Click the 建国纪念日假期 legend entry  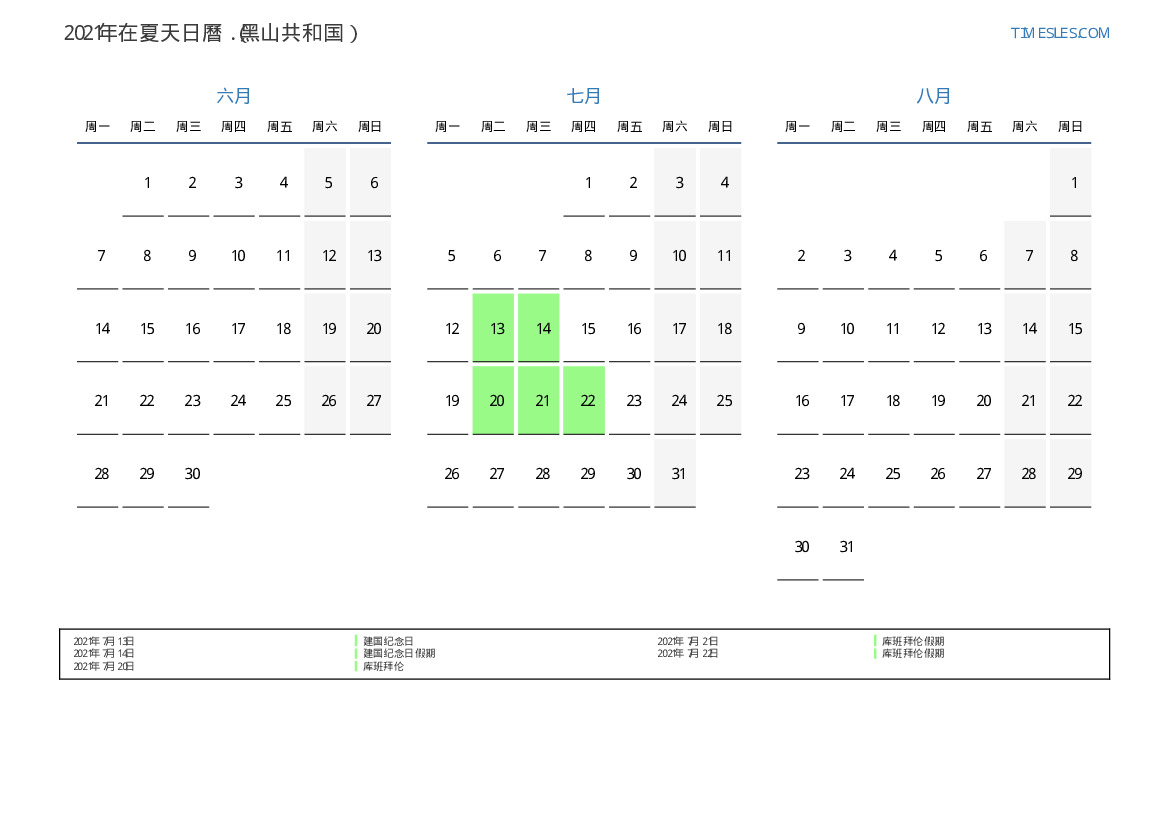399,653
